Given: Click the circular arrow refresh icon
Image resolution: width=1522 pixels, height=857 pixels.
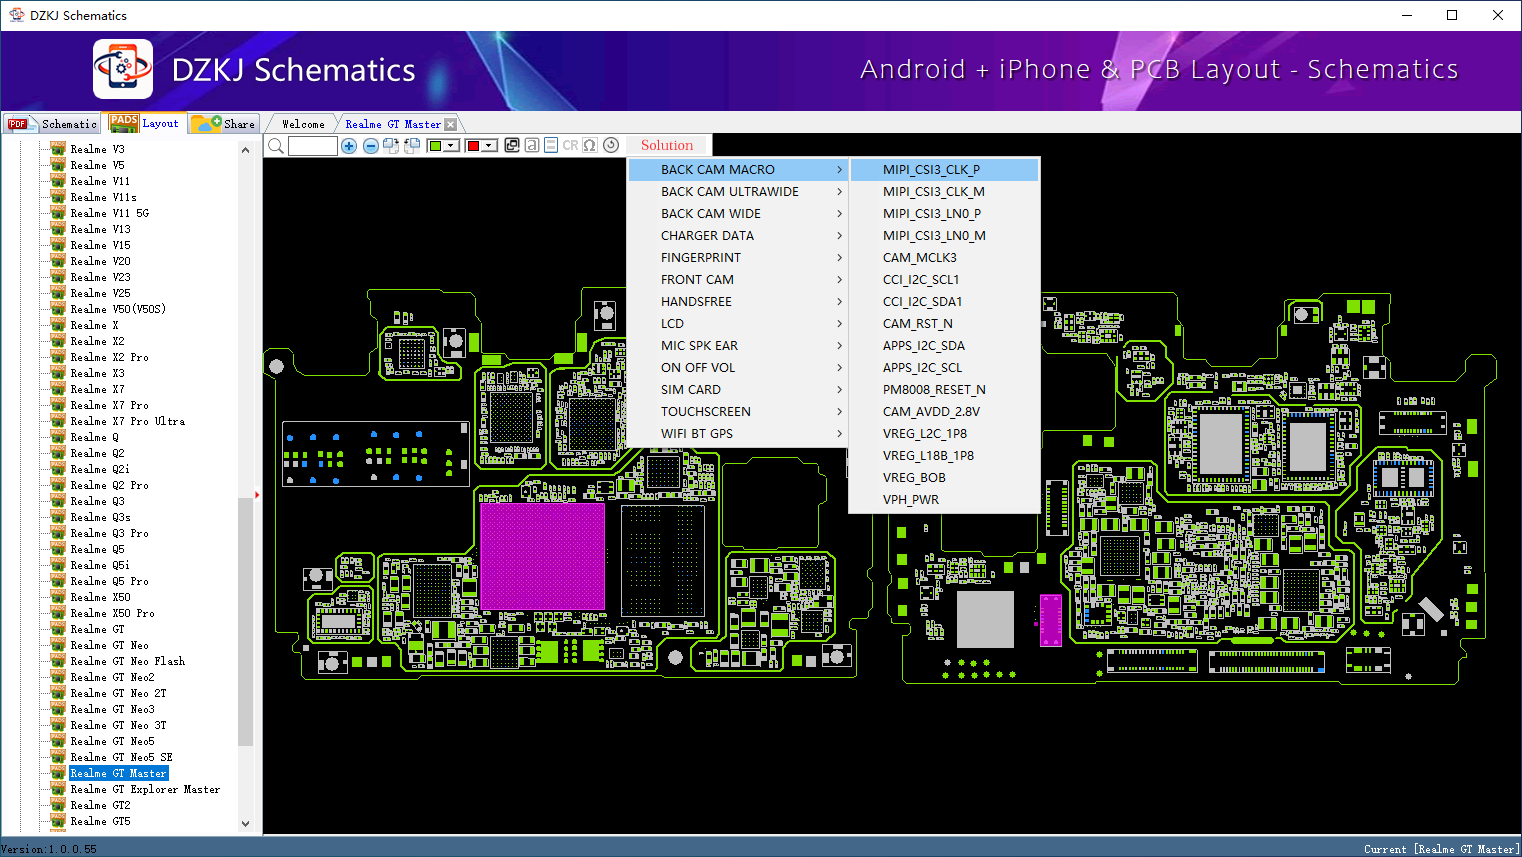Looking at the screenshot, I should pos(611,145).
